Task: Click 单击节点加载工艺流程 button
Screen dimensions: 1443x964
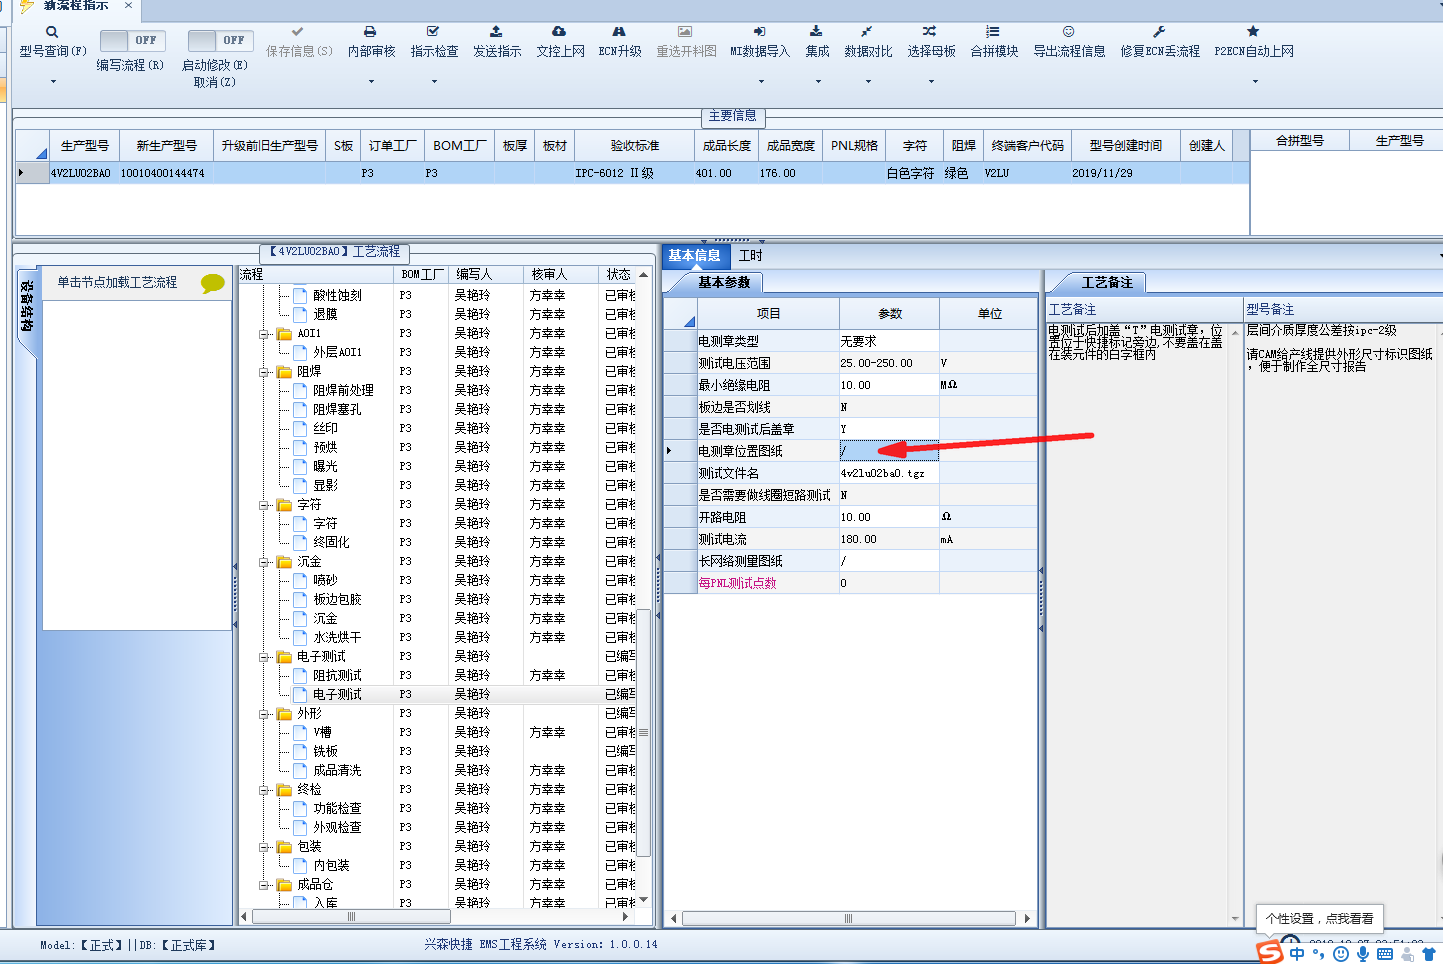Action: coord(117,283)
